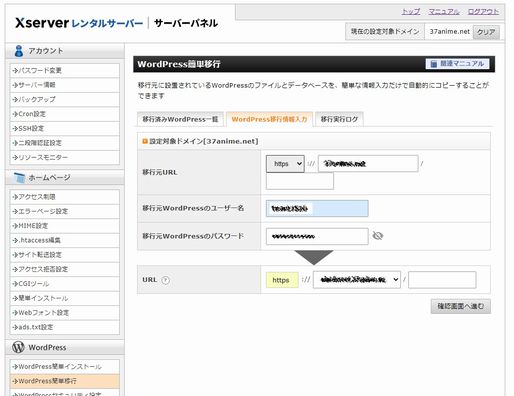Click the 37anime.net current domain text
This screenshot has height=396, width=514.
tap(449, 32)
